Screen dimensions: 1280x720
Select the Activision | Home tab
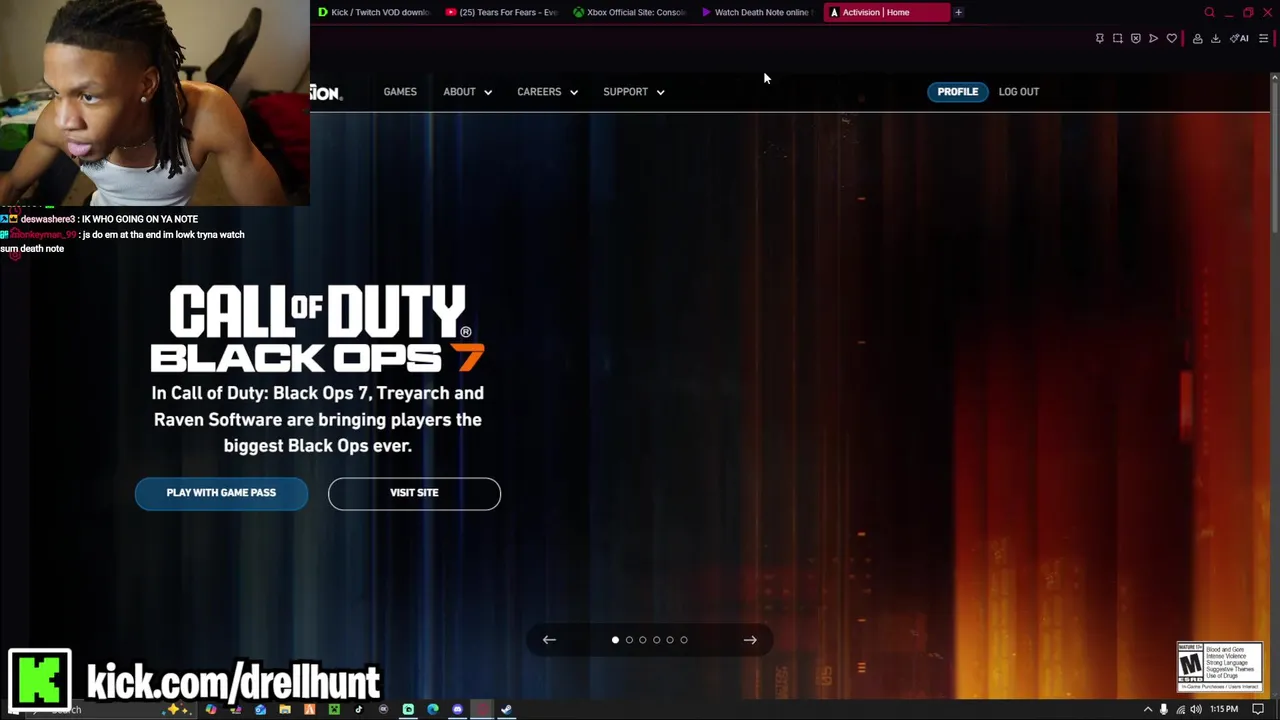885,12
